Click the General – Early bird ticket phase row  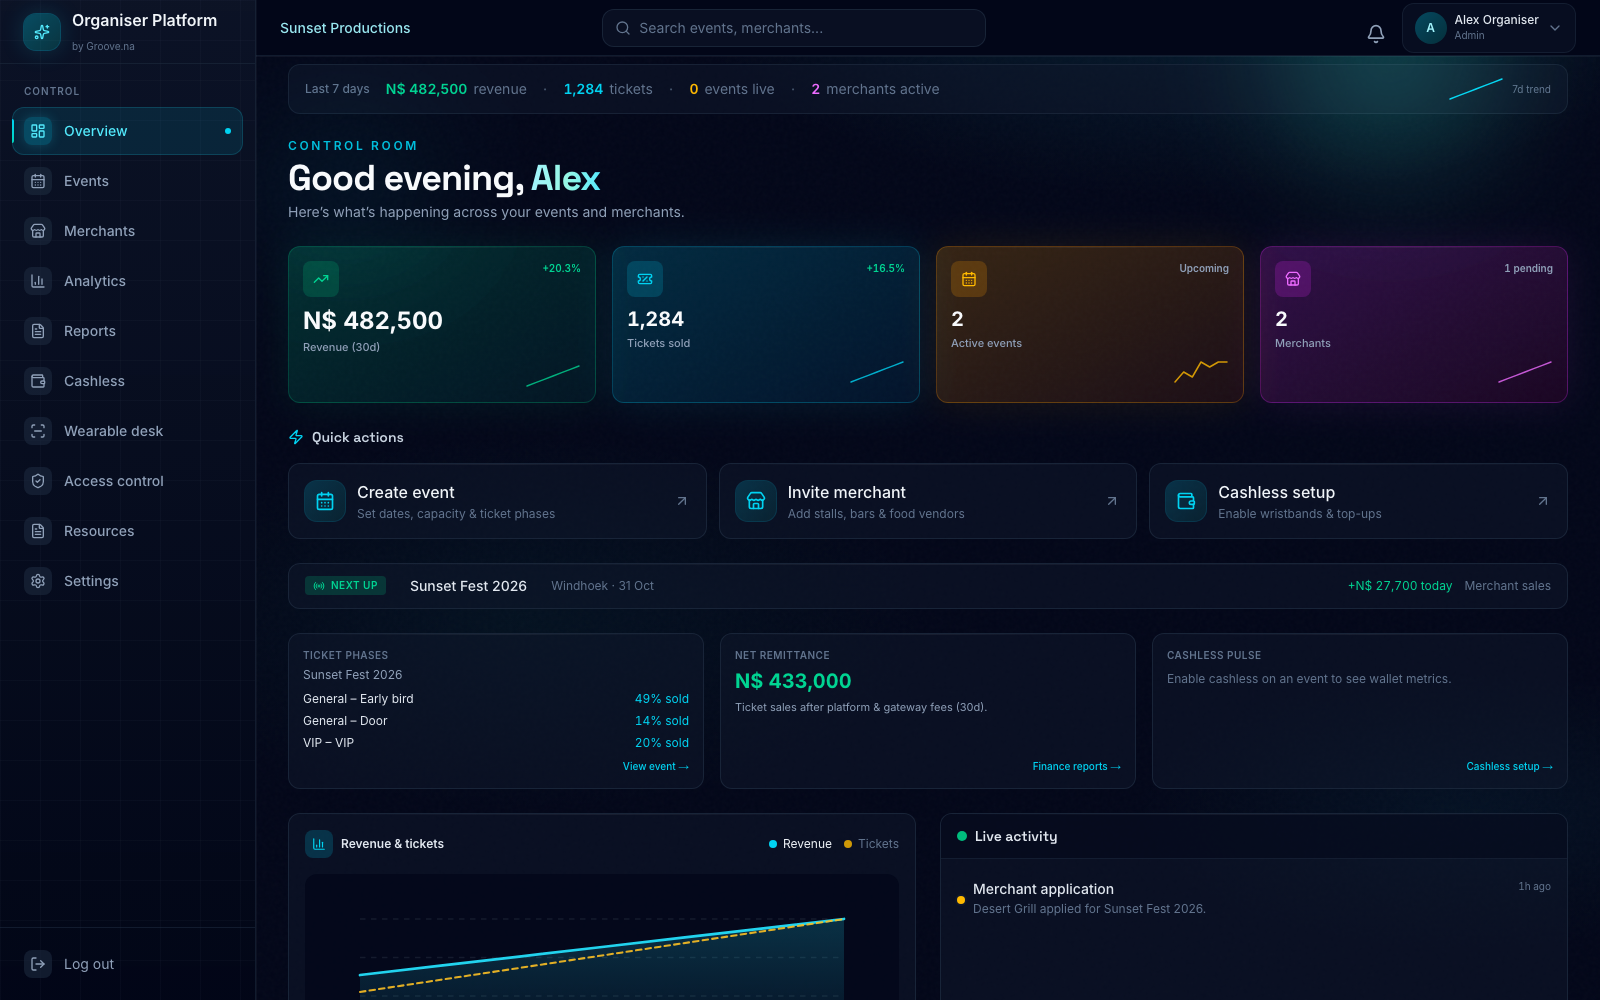pos(496,699)
